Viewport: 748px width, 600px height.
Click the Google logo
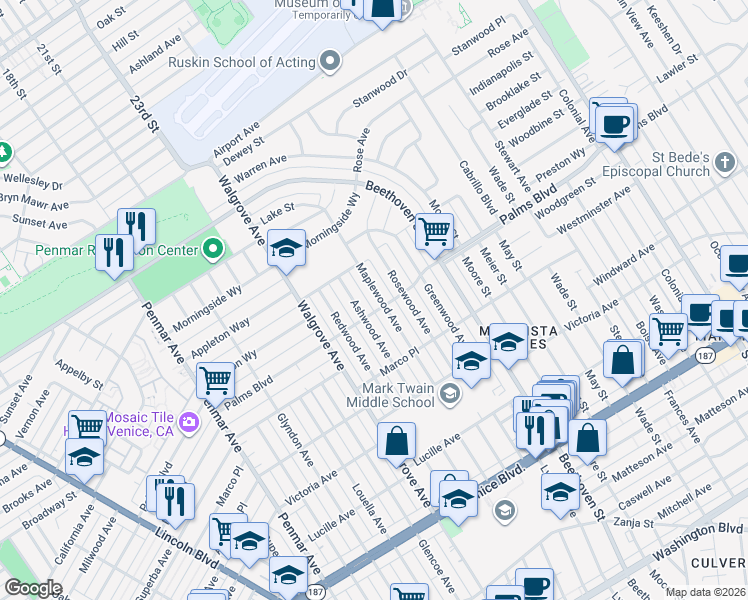point(33,589)
